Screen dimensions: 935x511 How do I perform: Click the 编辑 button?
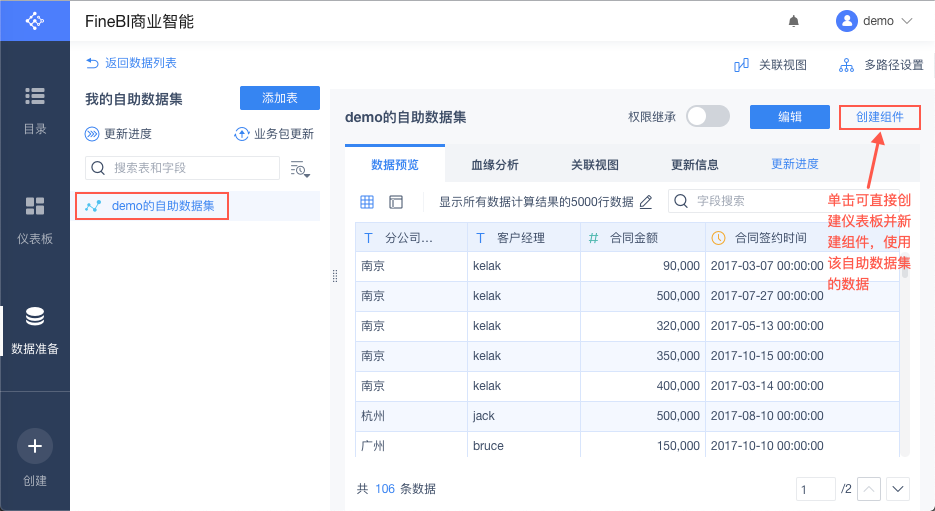[x=790, y=117]
